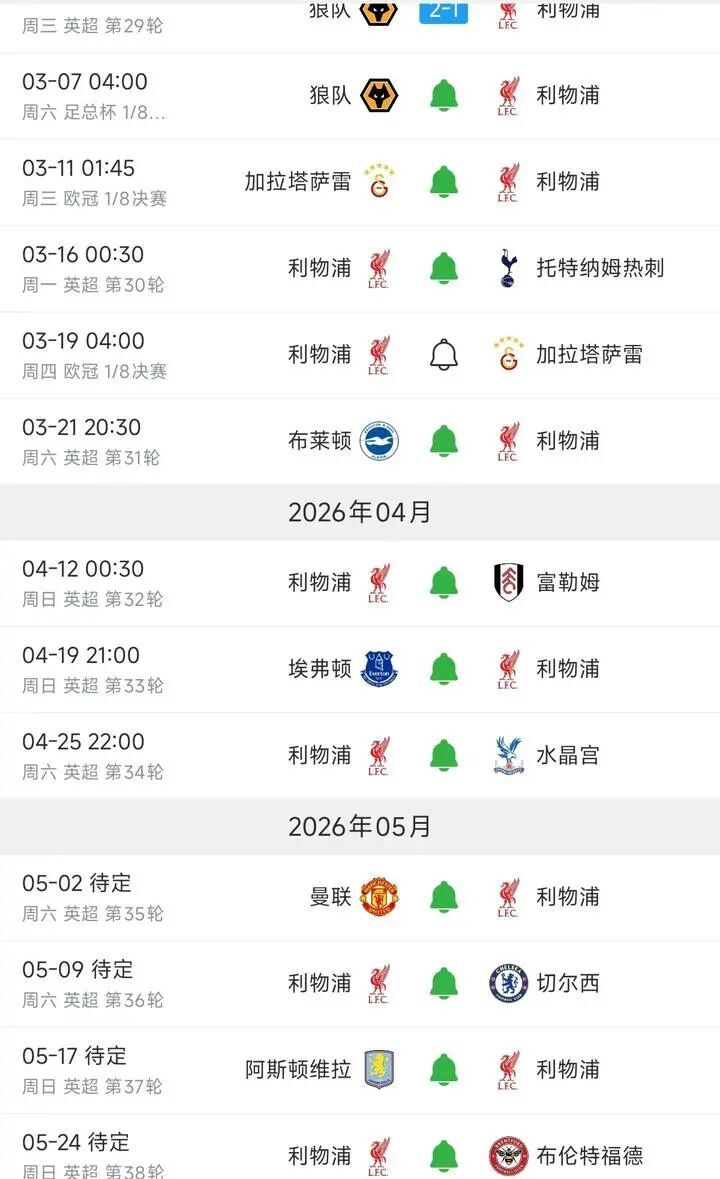Click Wolves crest in the 03-07 FA Cup match
The image size is (720, 1179).
[x=379, y=96]
